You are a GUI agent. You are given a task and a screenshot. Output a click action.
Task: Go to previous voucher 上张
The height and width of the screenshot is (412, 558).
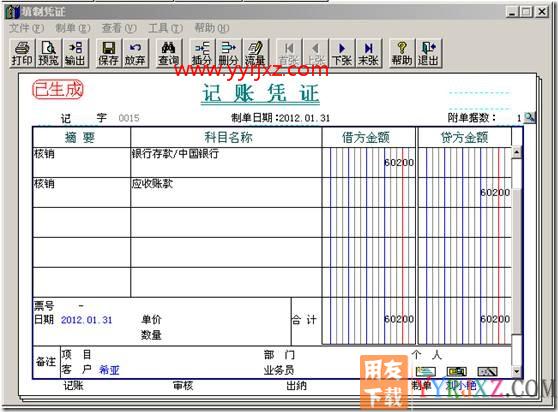[x=315, y=53]
